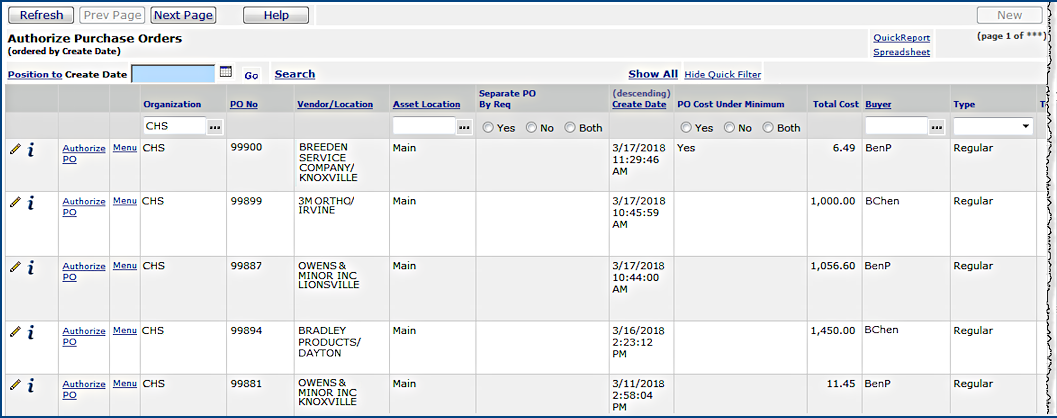The image size is (1057, 418).
Task: Click the Position to Create Date input field
Action: (173, 74)
